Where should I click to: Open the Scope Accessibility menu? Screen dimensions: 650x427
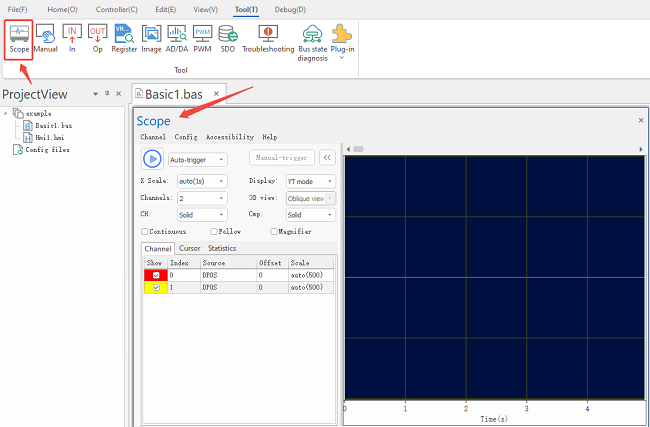(230, 137)
